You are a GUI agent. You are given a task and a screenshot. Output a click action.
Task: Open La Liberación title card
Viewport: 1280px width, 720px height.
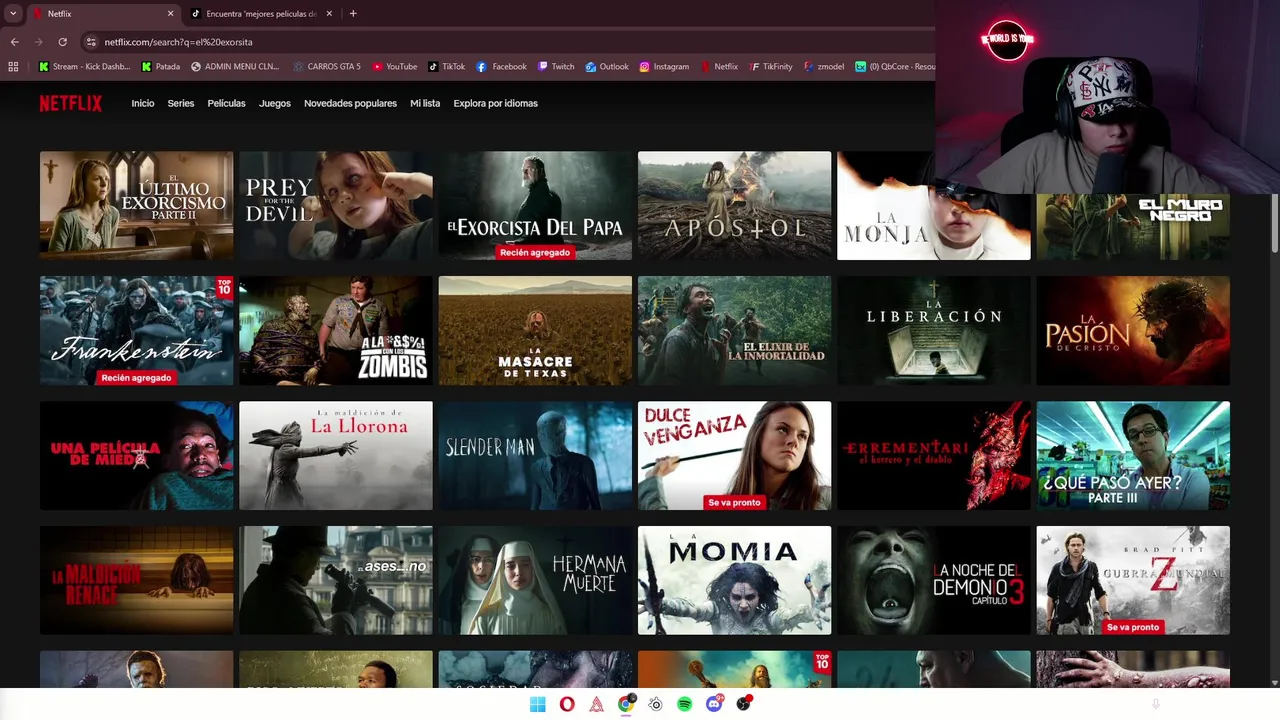(933, 330)
